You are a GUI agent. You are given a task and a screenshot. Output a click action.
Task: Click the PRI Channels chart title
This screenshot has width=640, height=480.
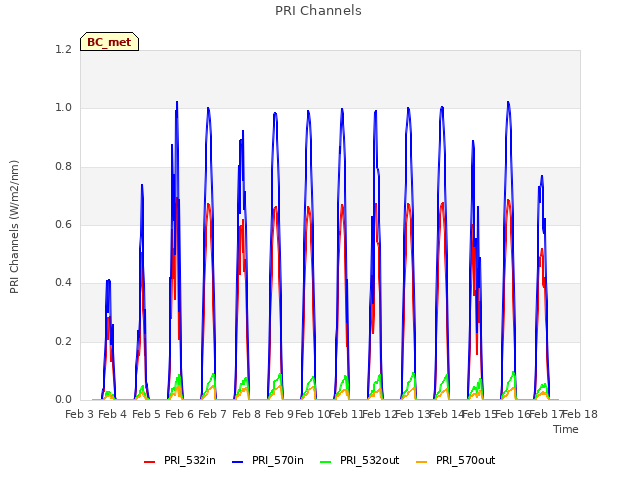(x=318, y=11)
